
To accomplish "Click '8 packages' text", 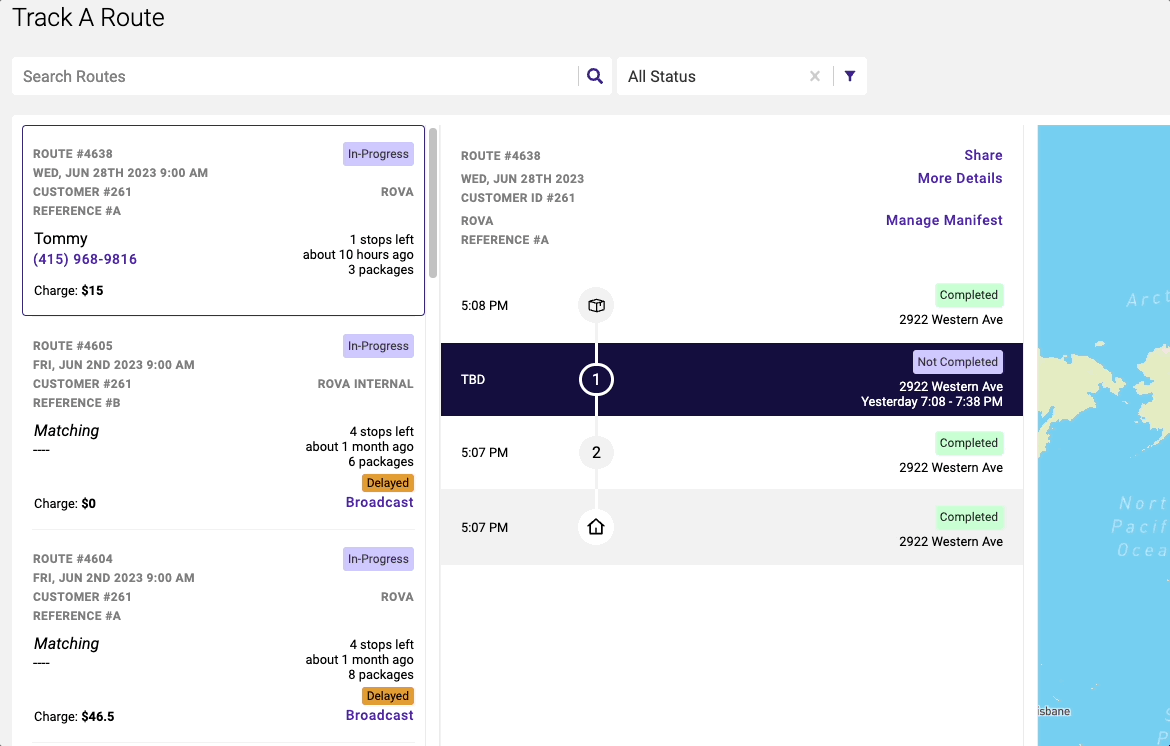I will point(381,674).
